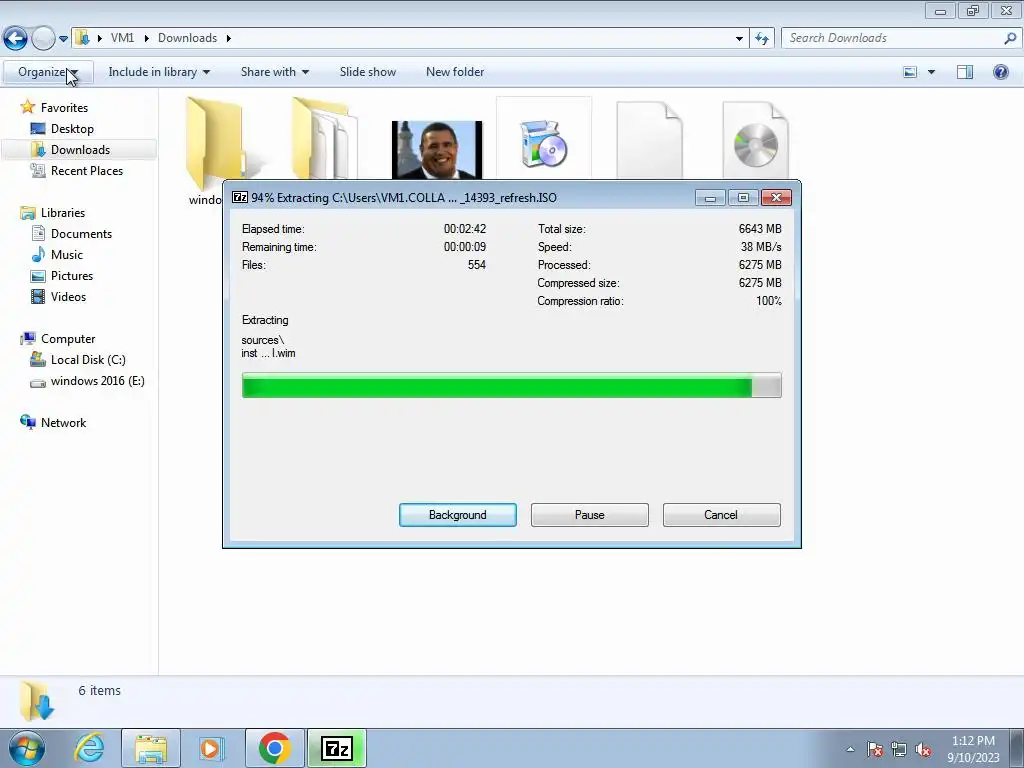Image resolution: width=1024 pixels, height=768 pixels.
Task: Toggle the preview pane
Action: tap(965, 72)
